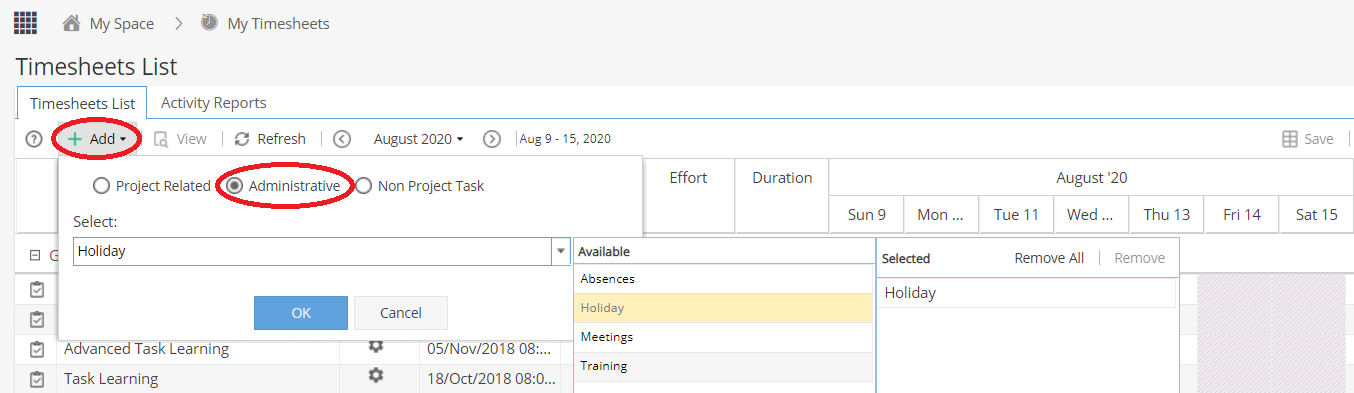Go to next period arrow icon

pyautogui.click(x=492, y=139)
